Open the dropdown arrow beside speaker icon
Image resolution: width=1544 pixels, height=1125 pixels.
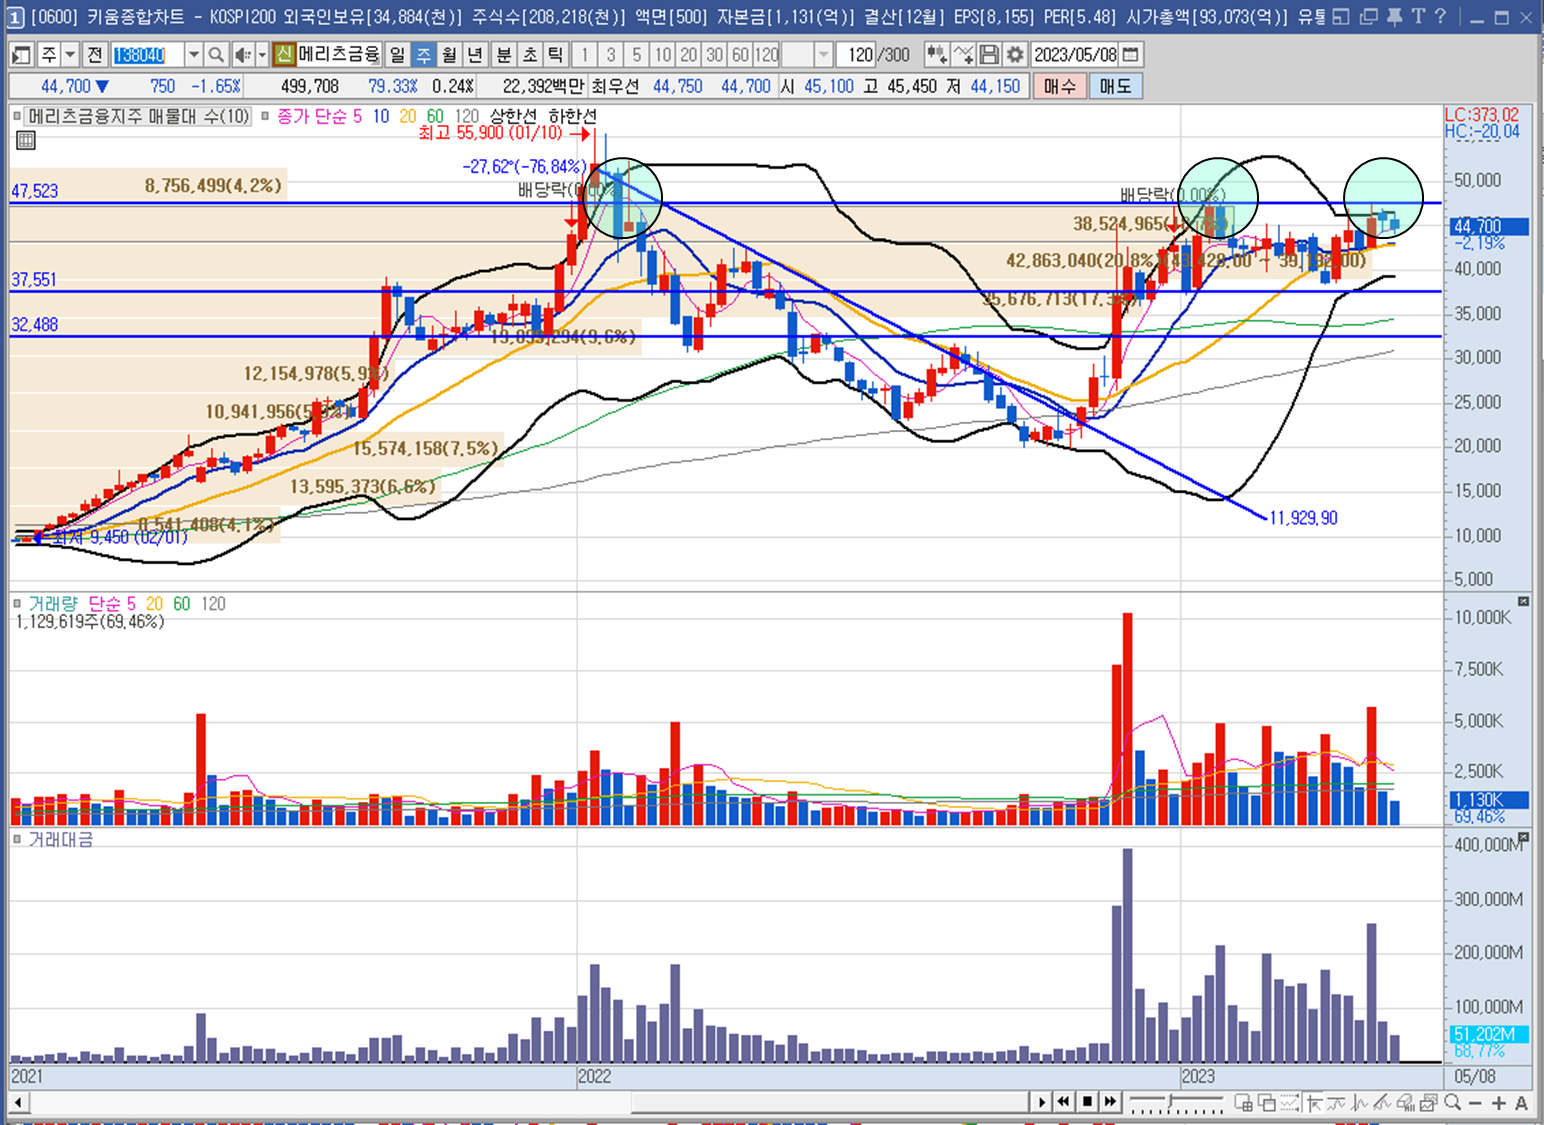[263, 55]
